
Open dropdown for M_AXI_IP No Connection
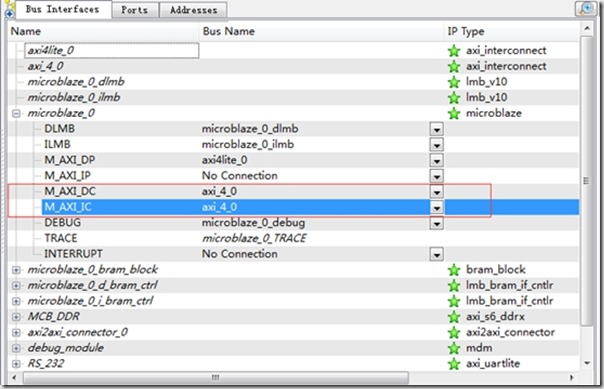436,176
